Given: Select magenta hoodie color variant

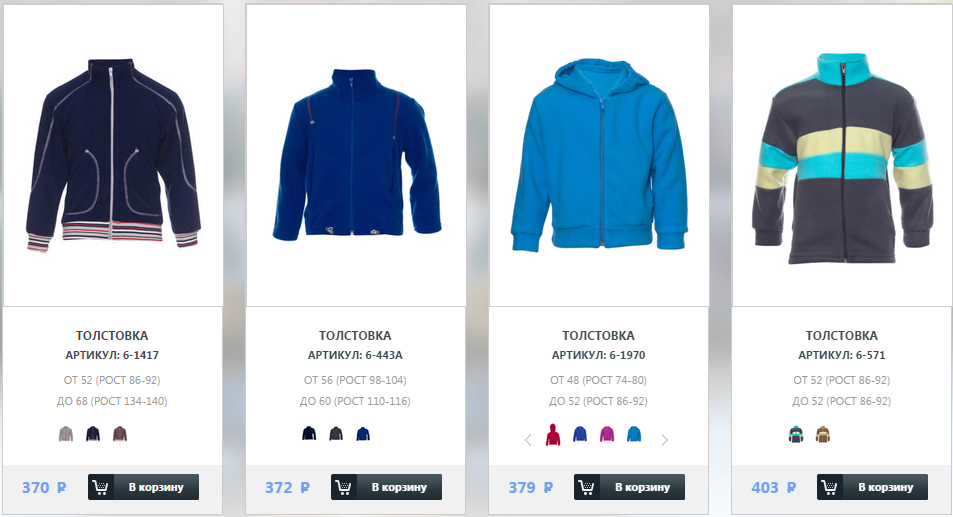Looking at the screenshot, I should [607, 434].
